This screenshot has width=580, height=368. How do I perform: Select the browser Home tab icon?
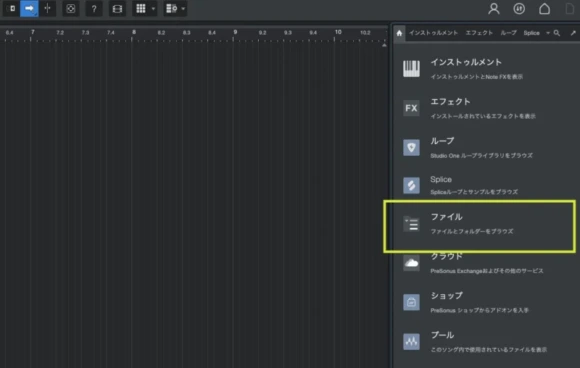[x=399, y=33]
